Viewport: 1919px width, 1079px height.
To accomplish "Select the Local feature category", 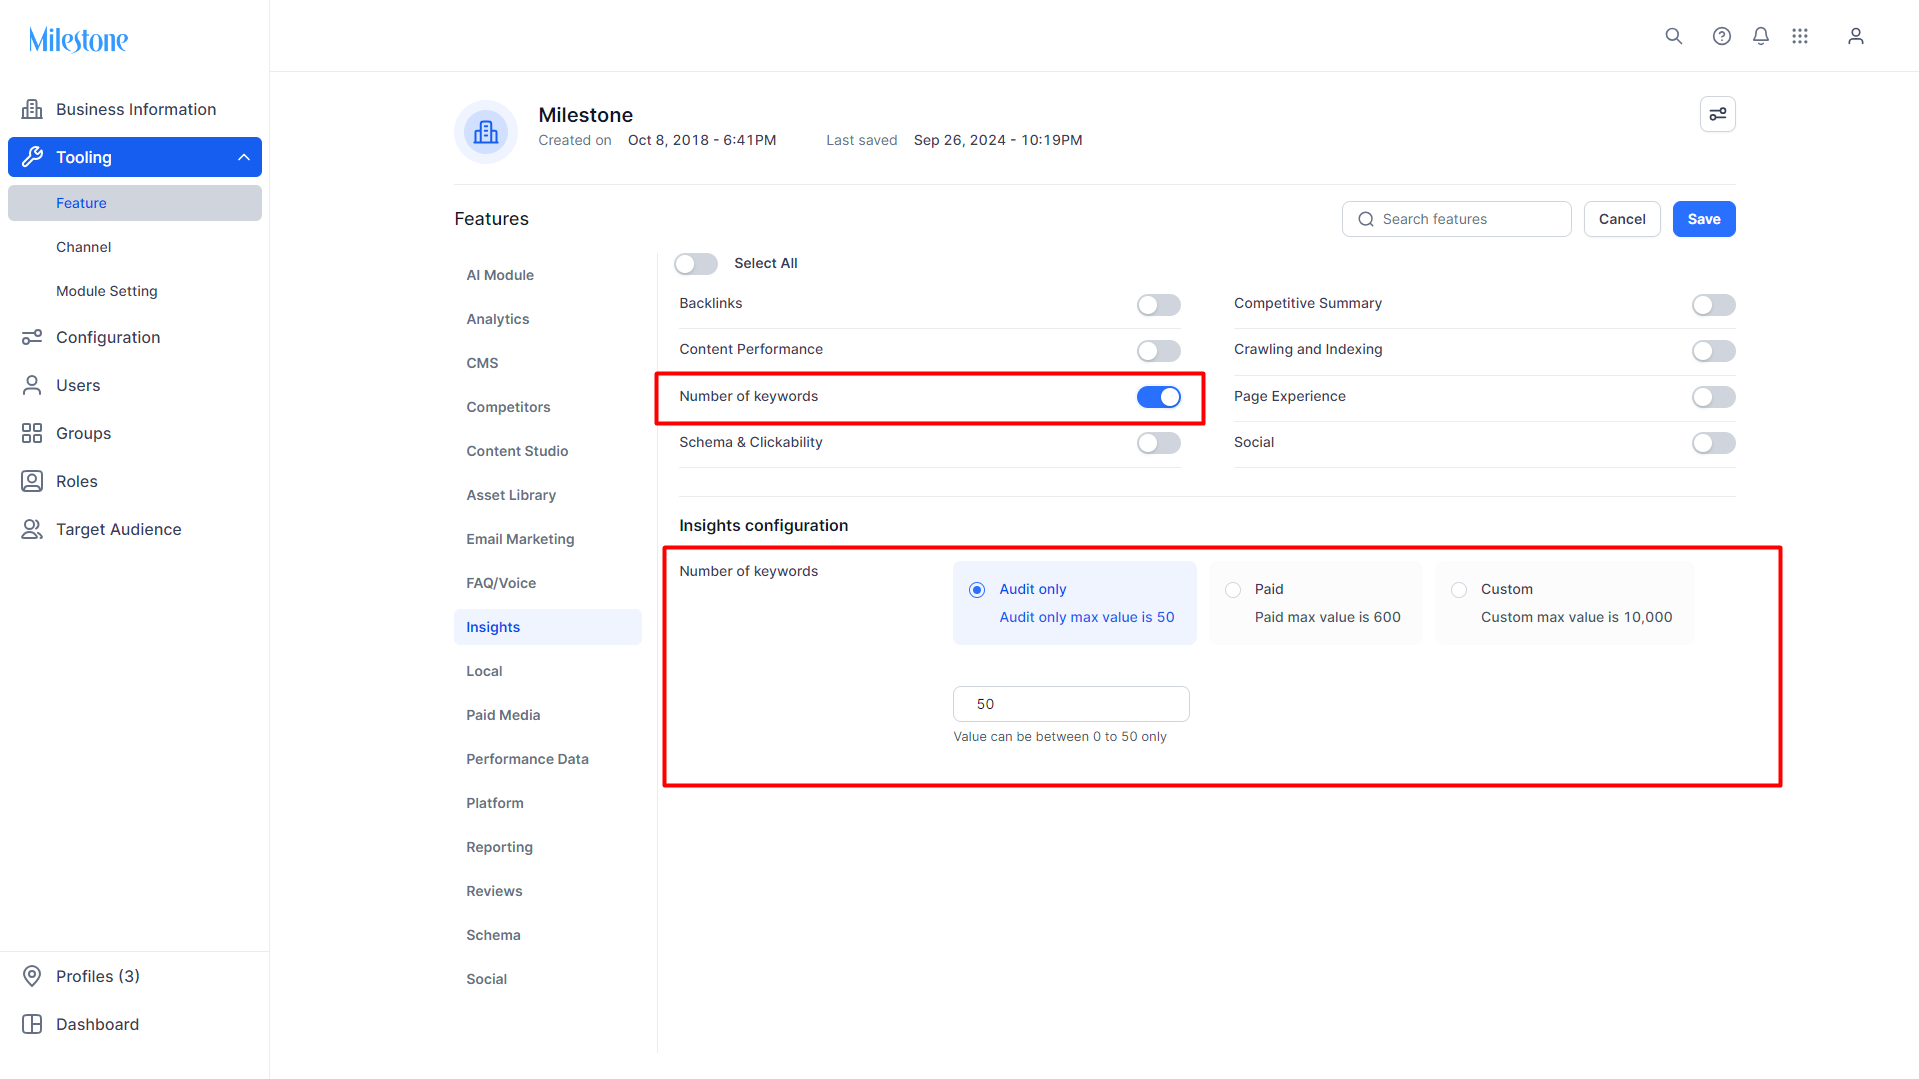I will coord(548,671).
